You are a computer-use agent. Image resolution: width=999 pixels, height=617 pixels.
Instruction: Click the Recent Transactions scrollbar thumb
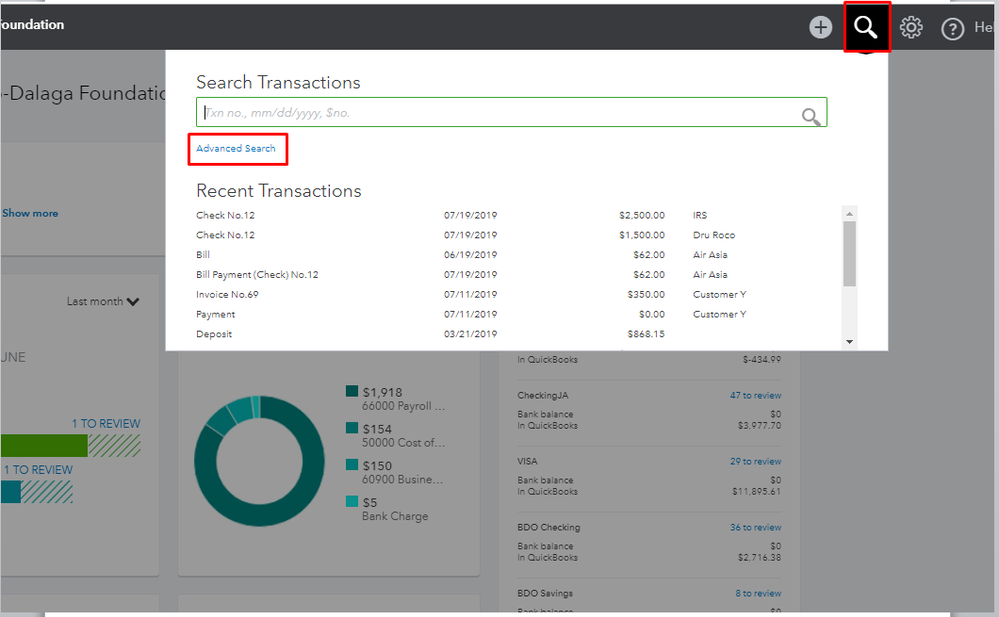click(849, 254)
